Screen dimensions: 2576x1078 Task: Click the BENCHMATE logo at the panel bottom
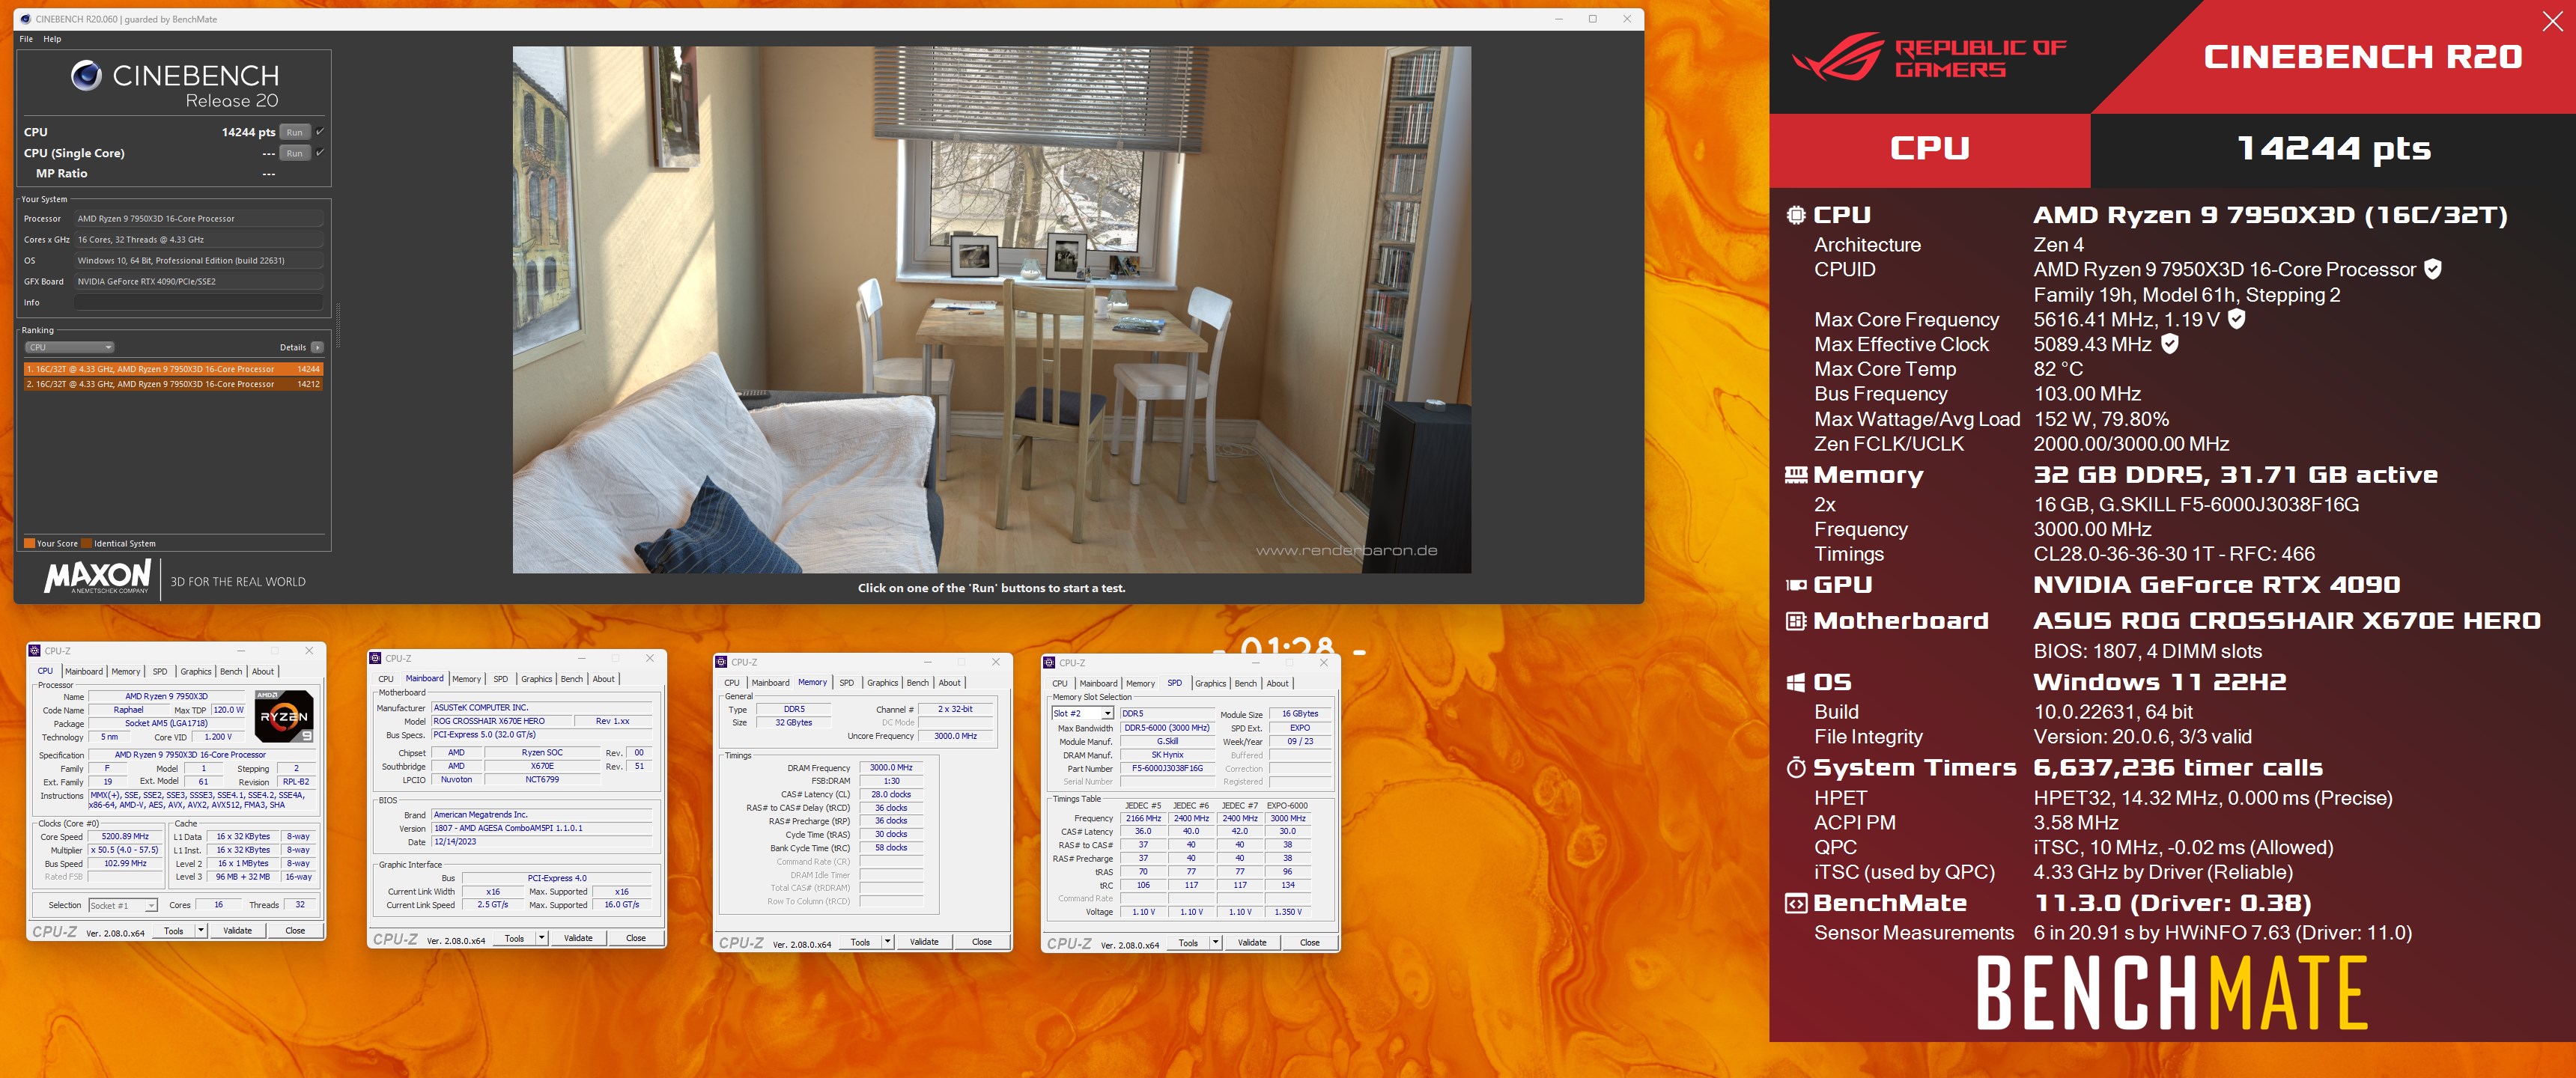[2172, 992]
